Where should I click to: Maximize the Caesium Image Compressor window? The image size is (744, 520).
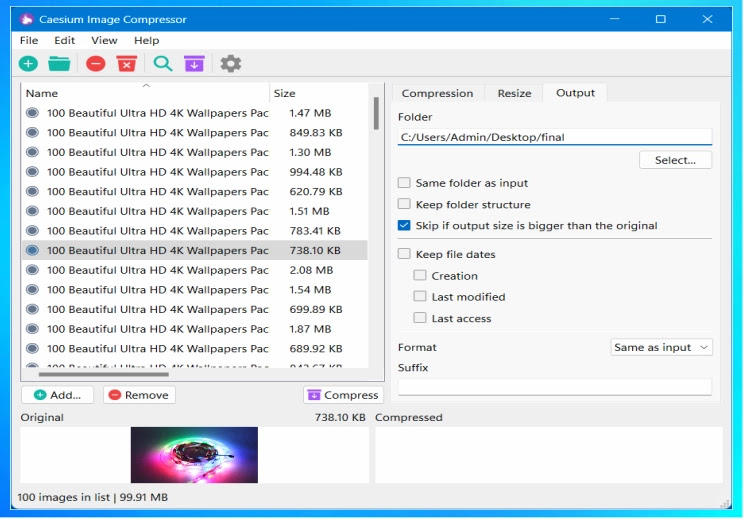coord(660,19)
